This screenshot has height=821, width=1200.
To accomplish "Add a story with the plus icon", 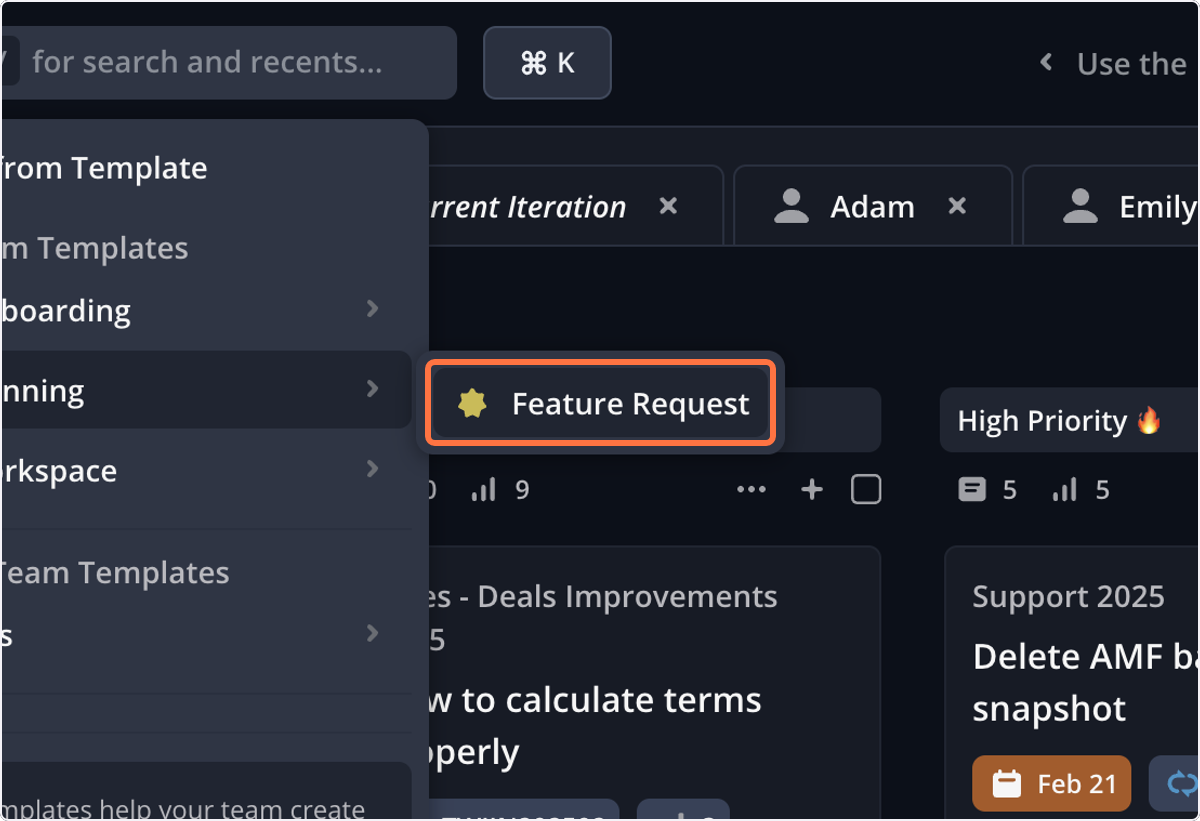I will tap(812, 490).
